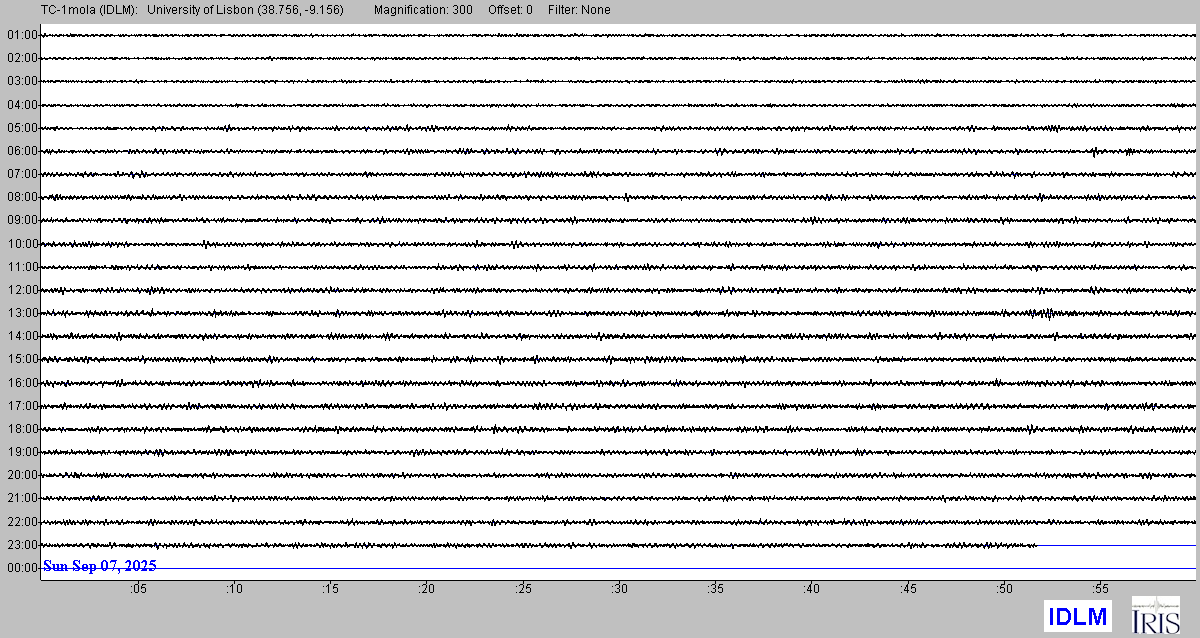Viewport: 1200px width, 638px height.
Task: Click the :05 minute axis marker
Action: click(x=138, y=589)
